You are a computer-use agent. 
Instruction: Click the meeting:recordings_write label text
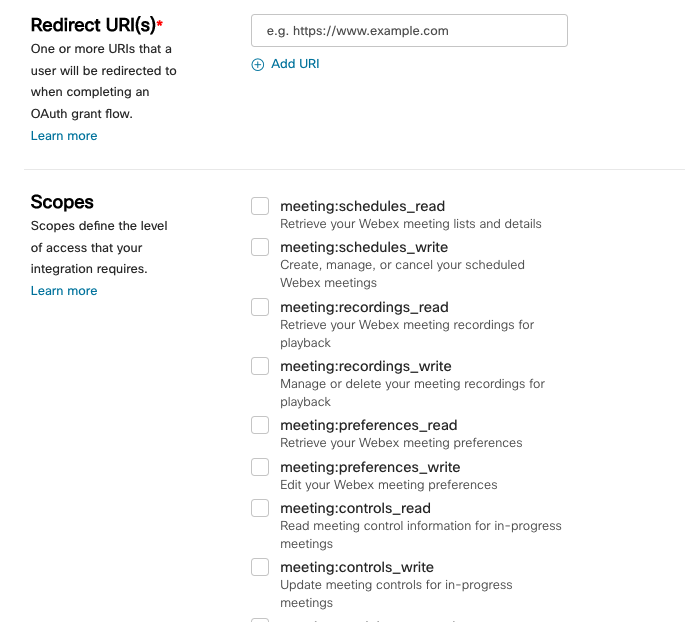[366, 366]
